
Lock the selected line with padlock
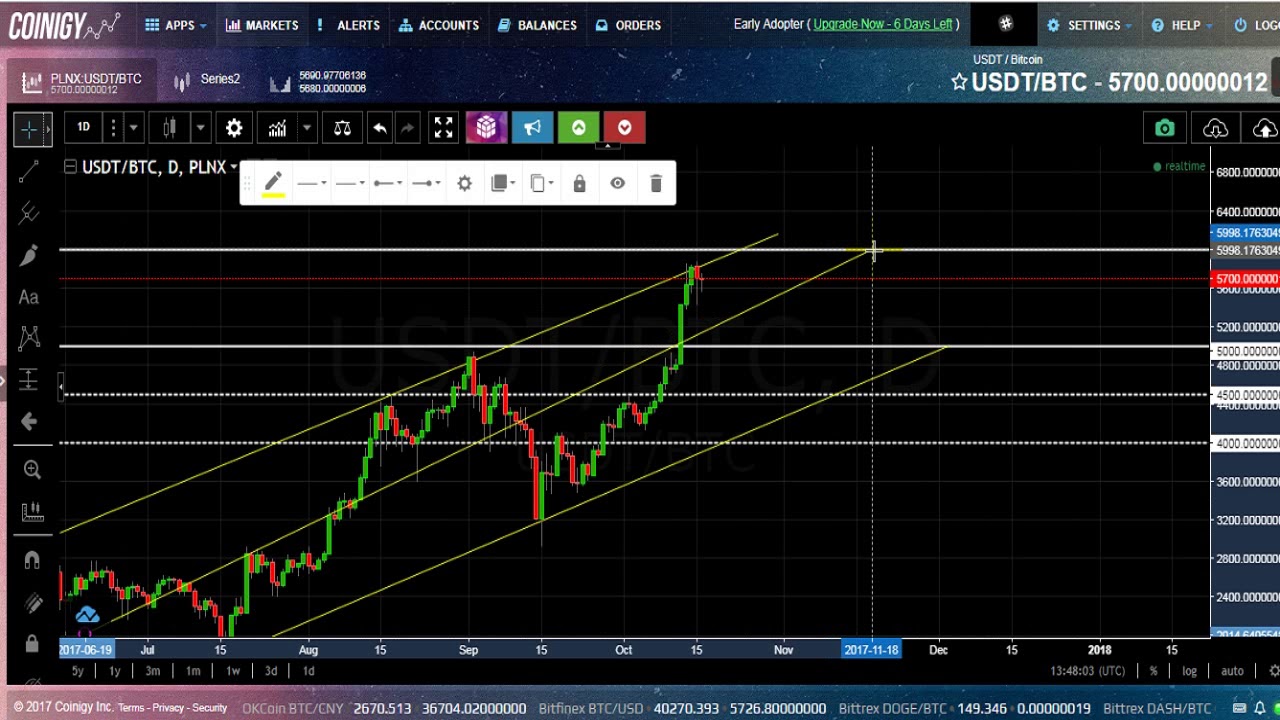tap(579, 183)
